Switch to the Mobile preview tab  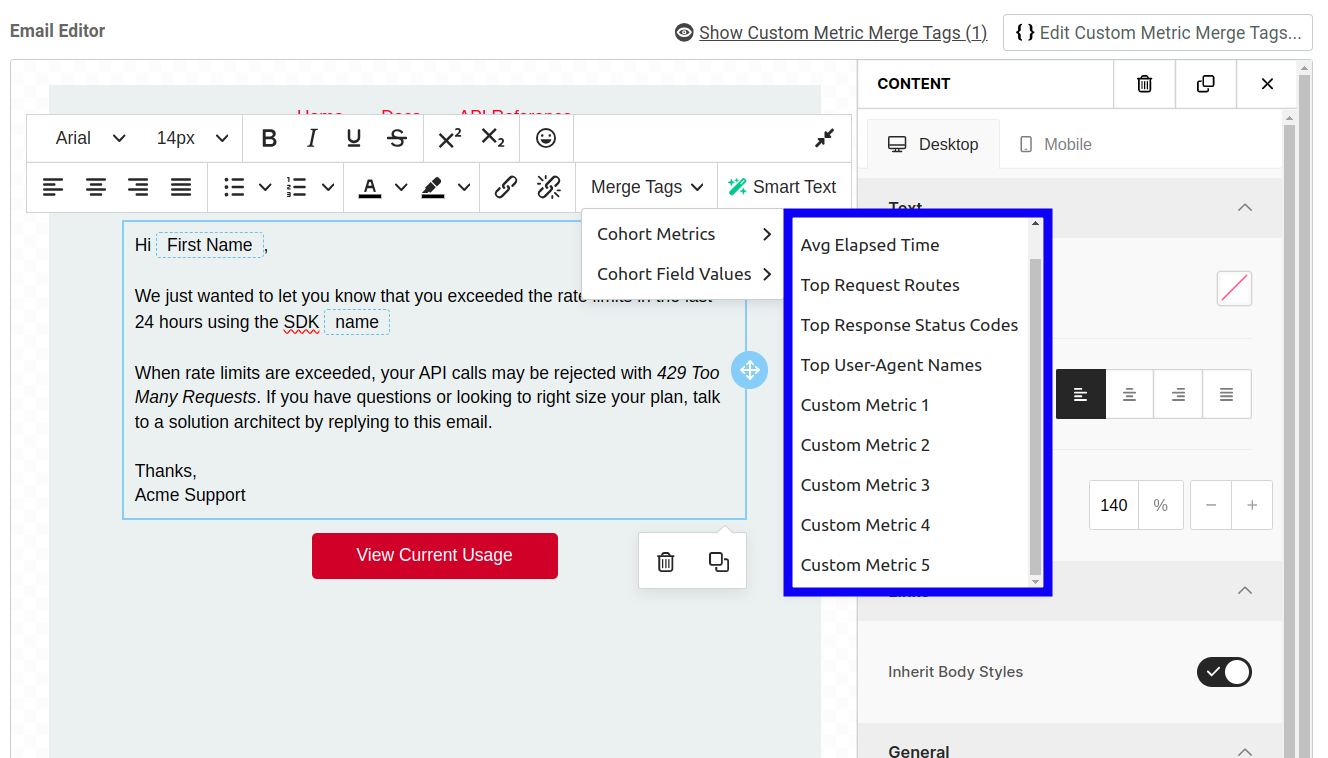coord(1055,144)
